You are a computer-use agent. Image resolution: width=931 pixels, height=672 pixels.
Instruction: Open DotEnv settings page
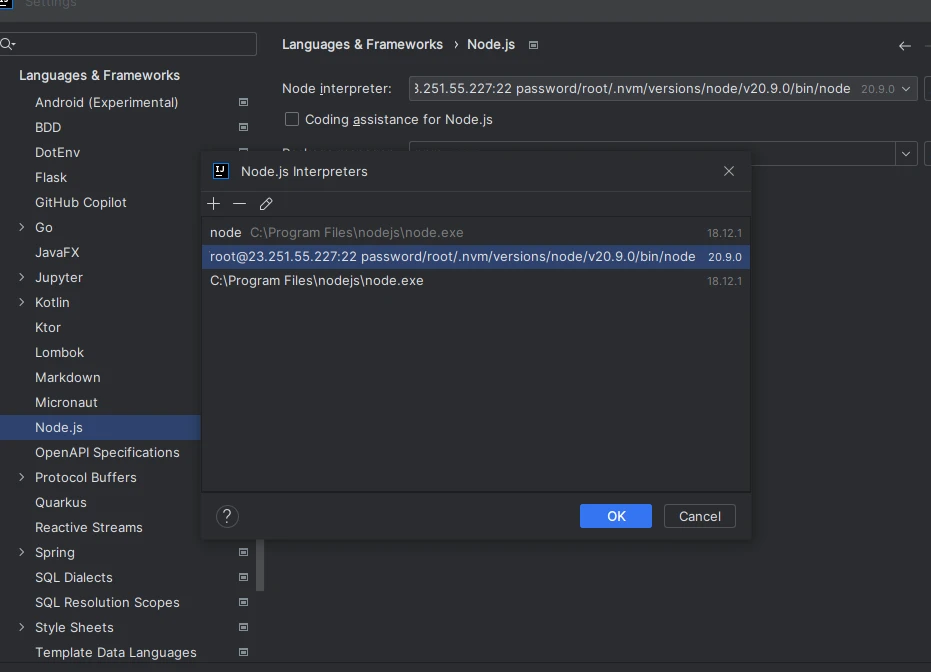coord(57,153)
